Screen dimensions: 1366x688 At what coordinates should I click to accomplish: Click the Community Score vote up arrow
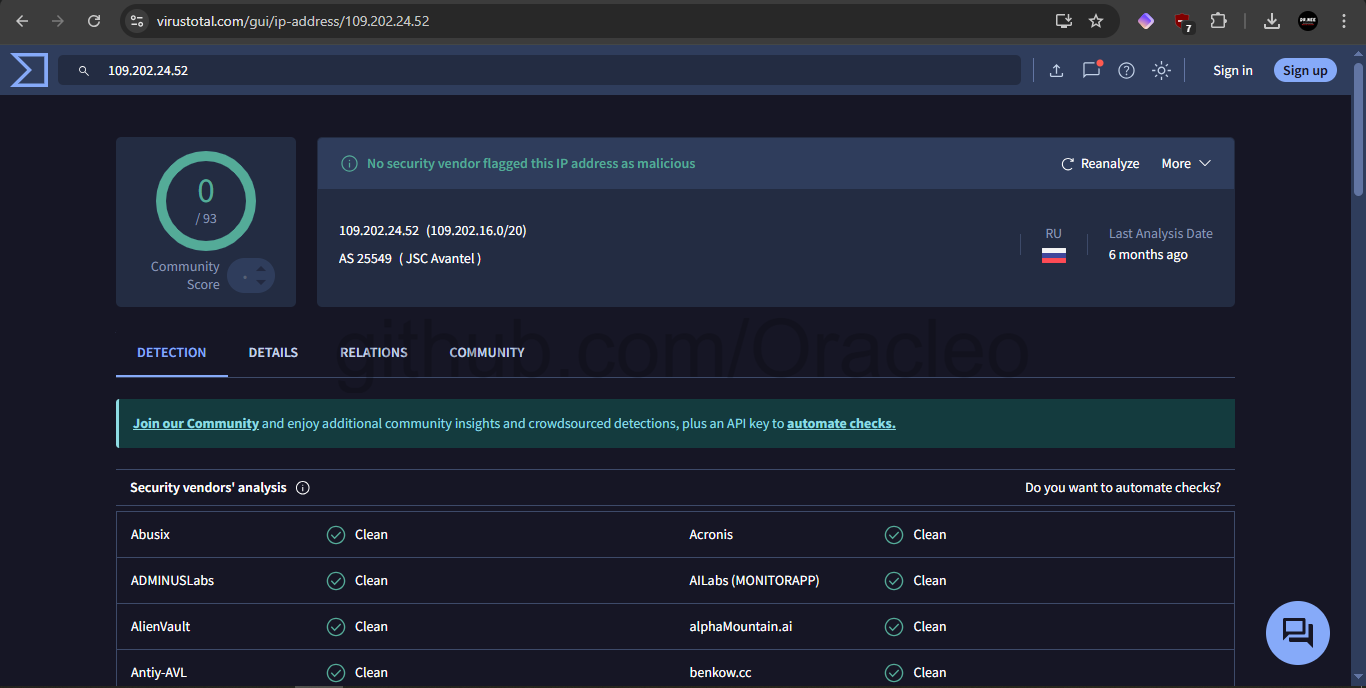click(261, 268)
